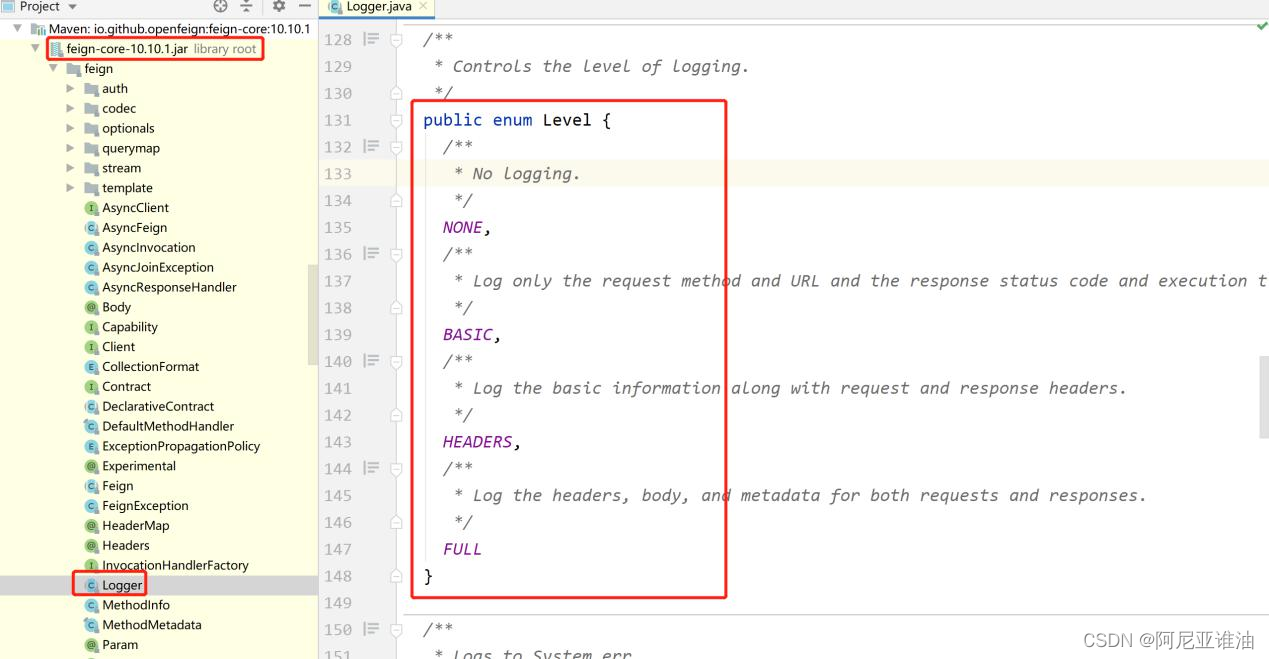The image size is (1269, 659).
Task: Expand the template folder
Action: (x=71, y=188)
